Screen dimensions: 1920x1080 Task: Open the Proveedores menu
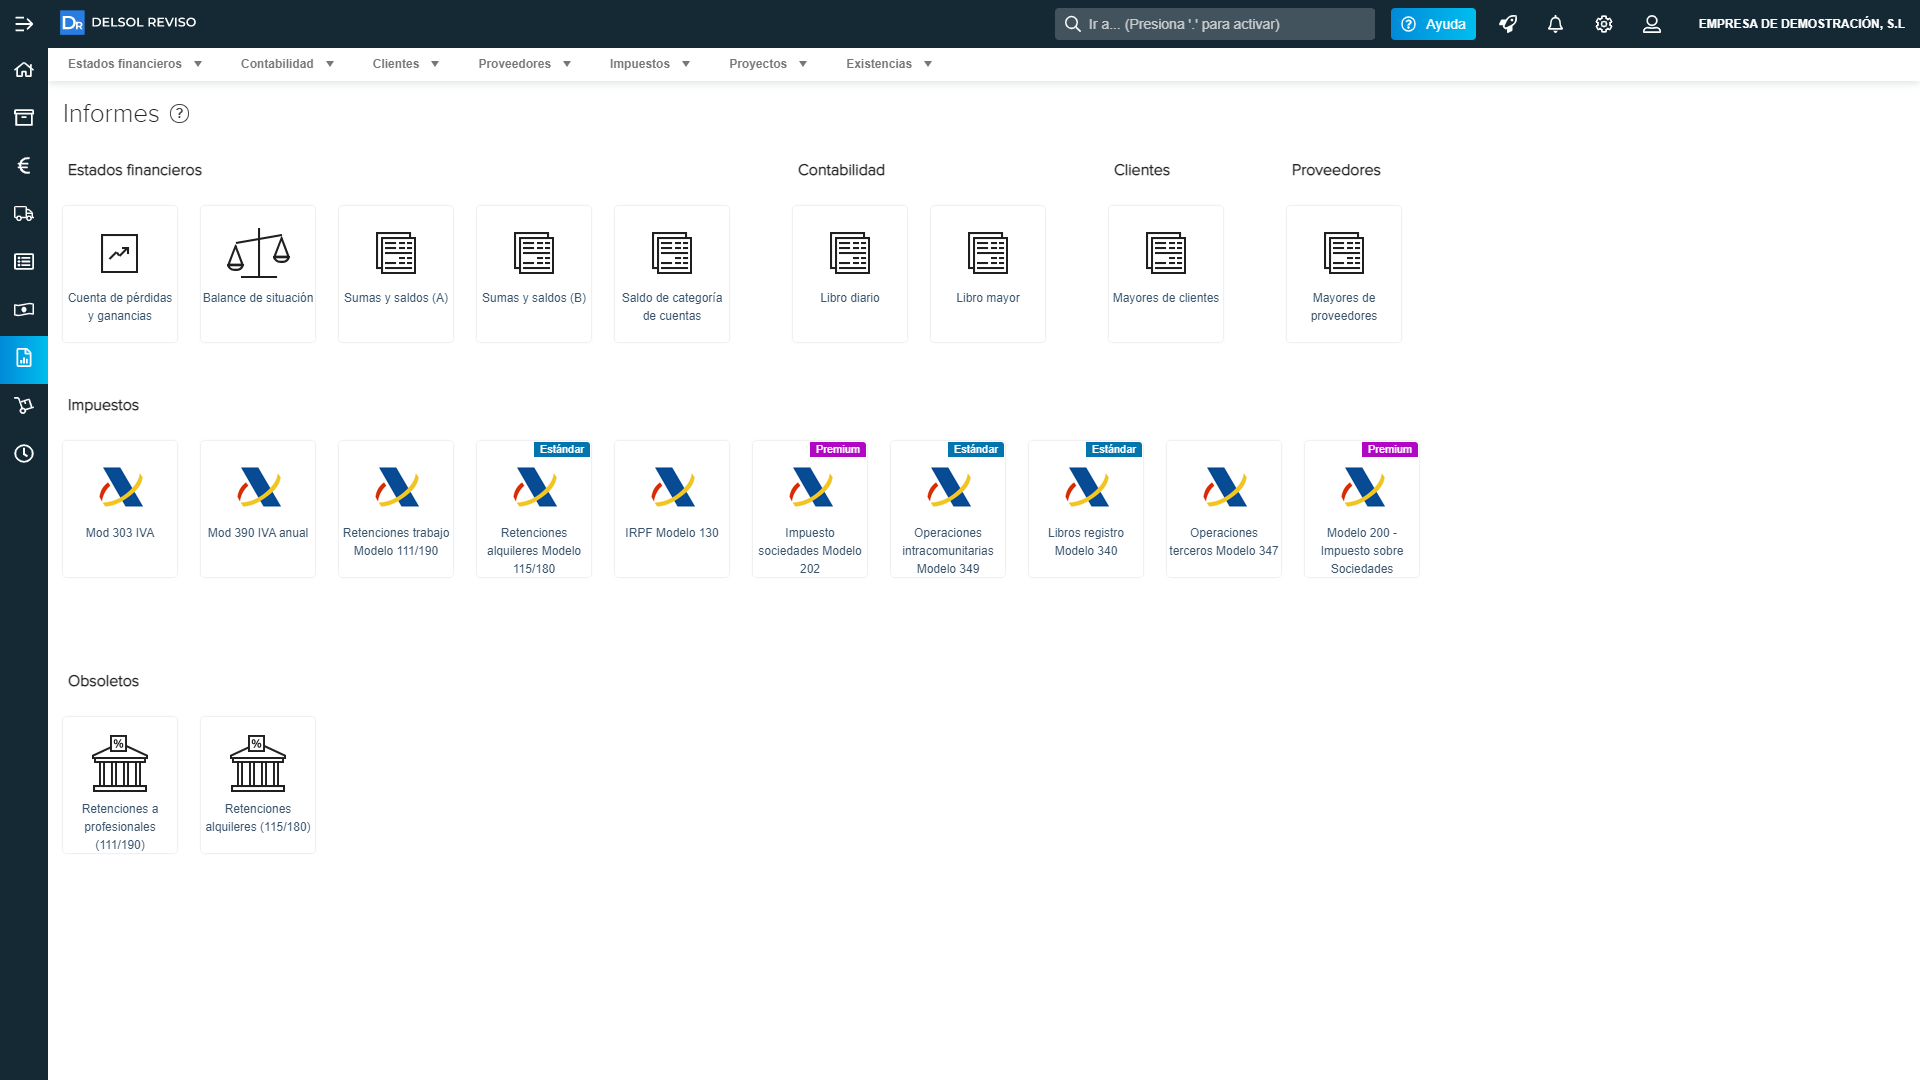[x=524, y=64]
